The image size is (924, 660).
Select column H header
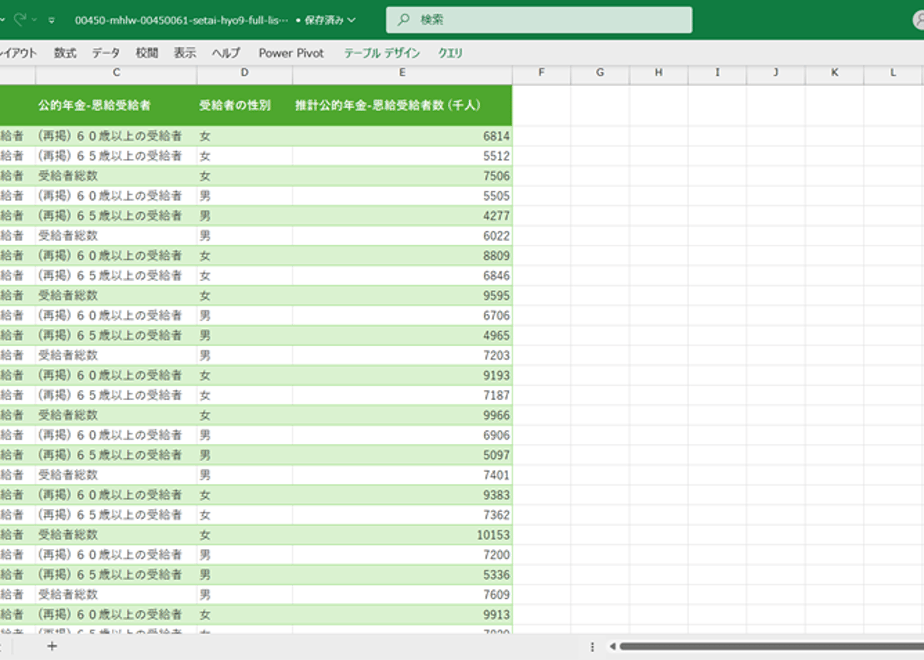(x=658, y=73)
